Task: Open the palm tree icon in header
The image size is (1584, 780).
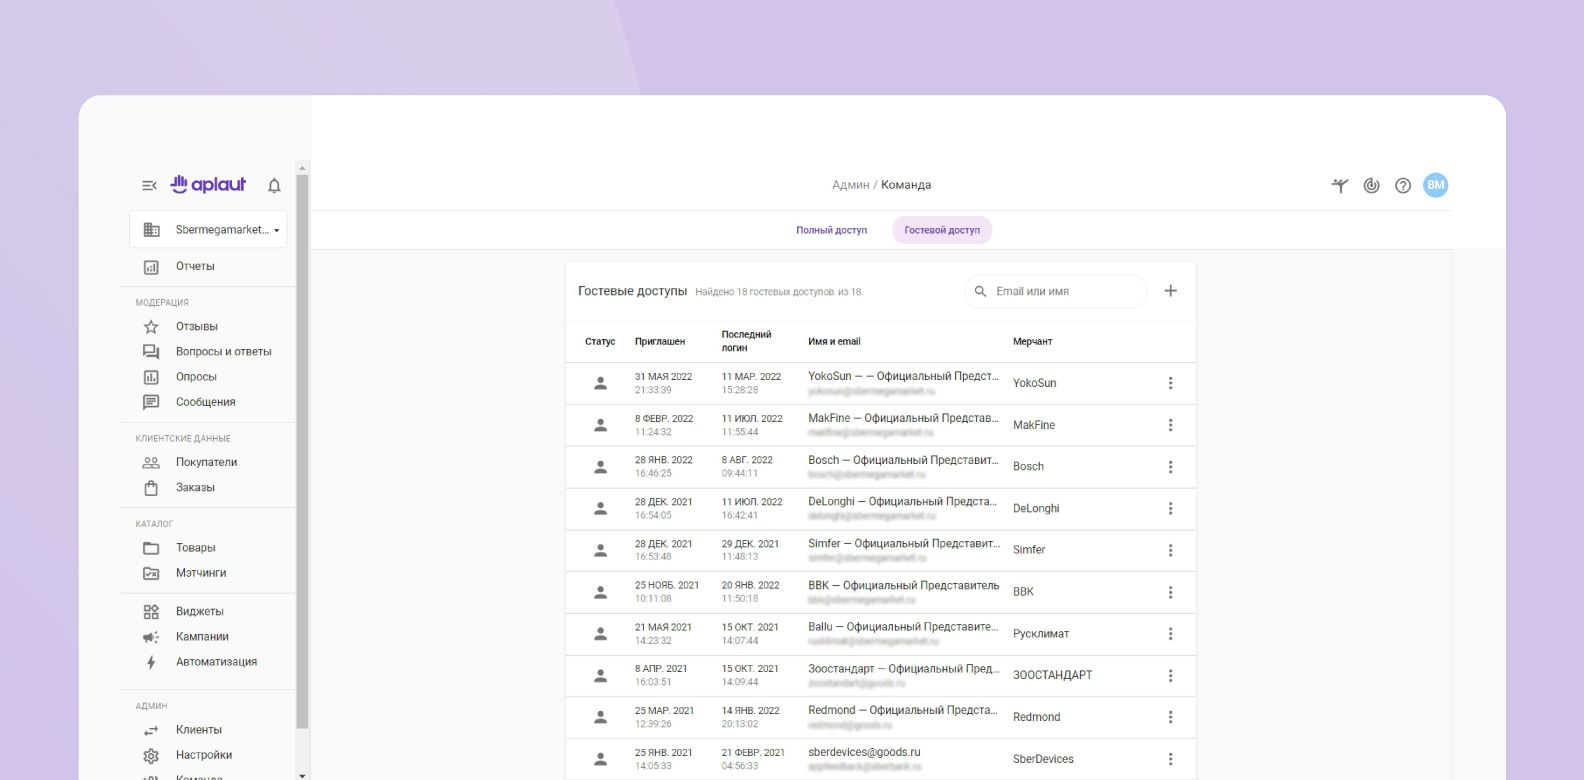Action: [1340, 185]
